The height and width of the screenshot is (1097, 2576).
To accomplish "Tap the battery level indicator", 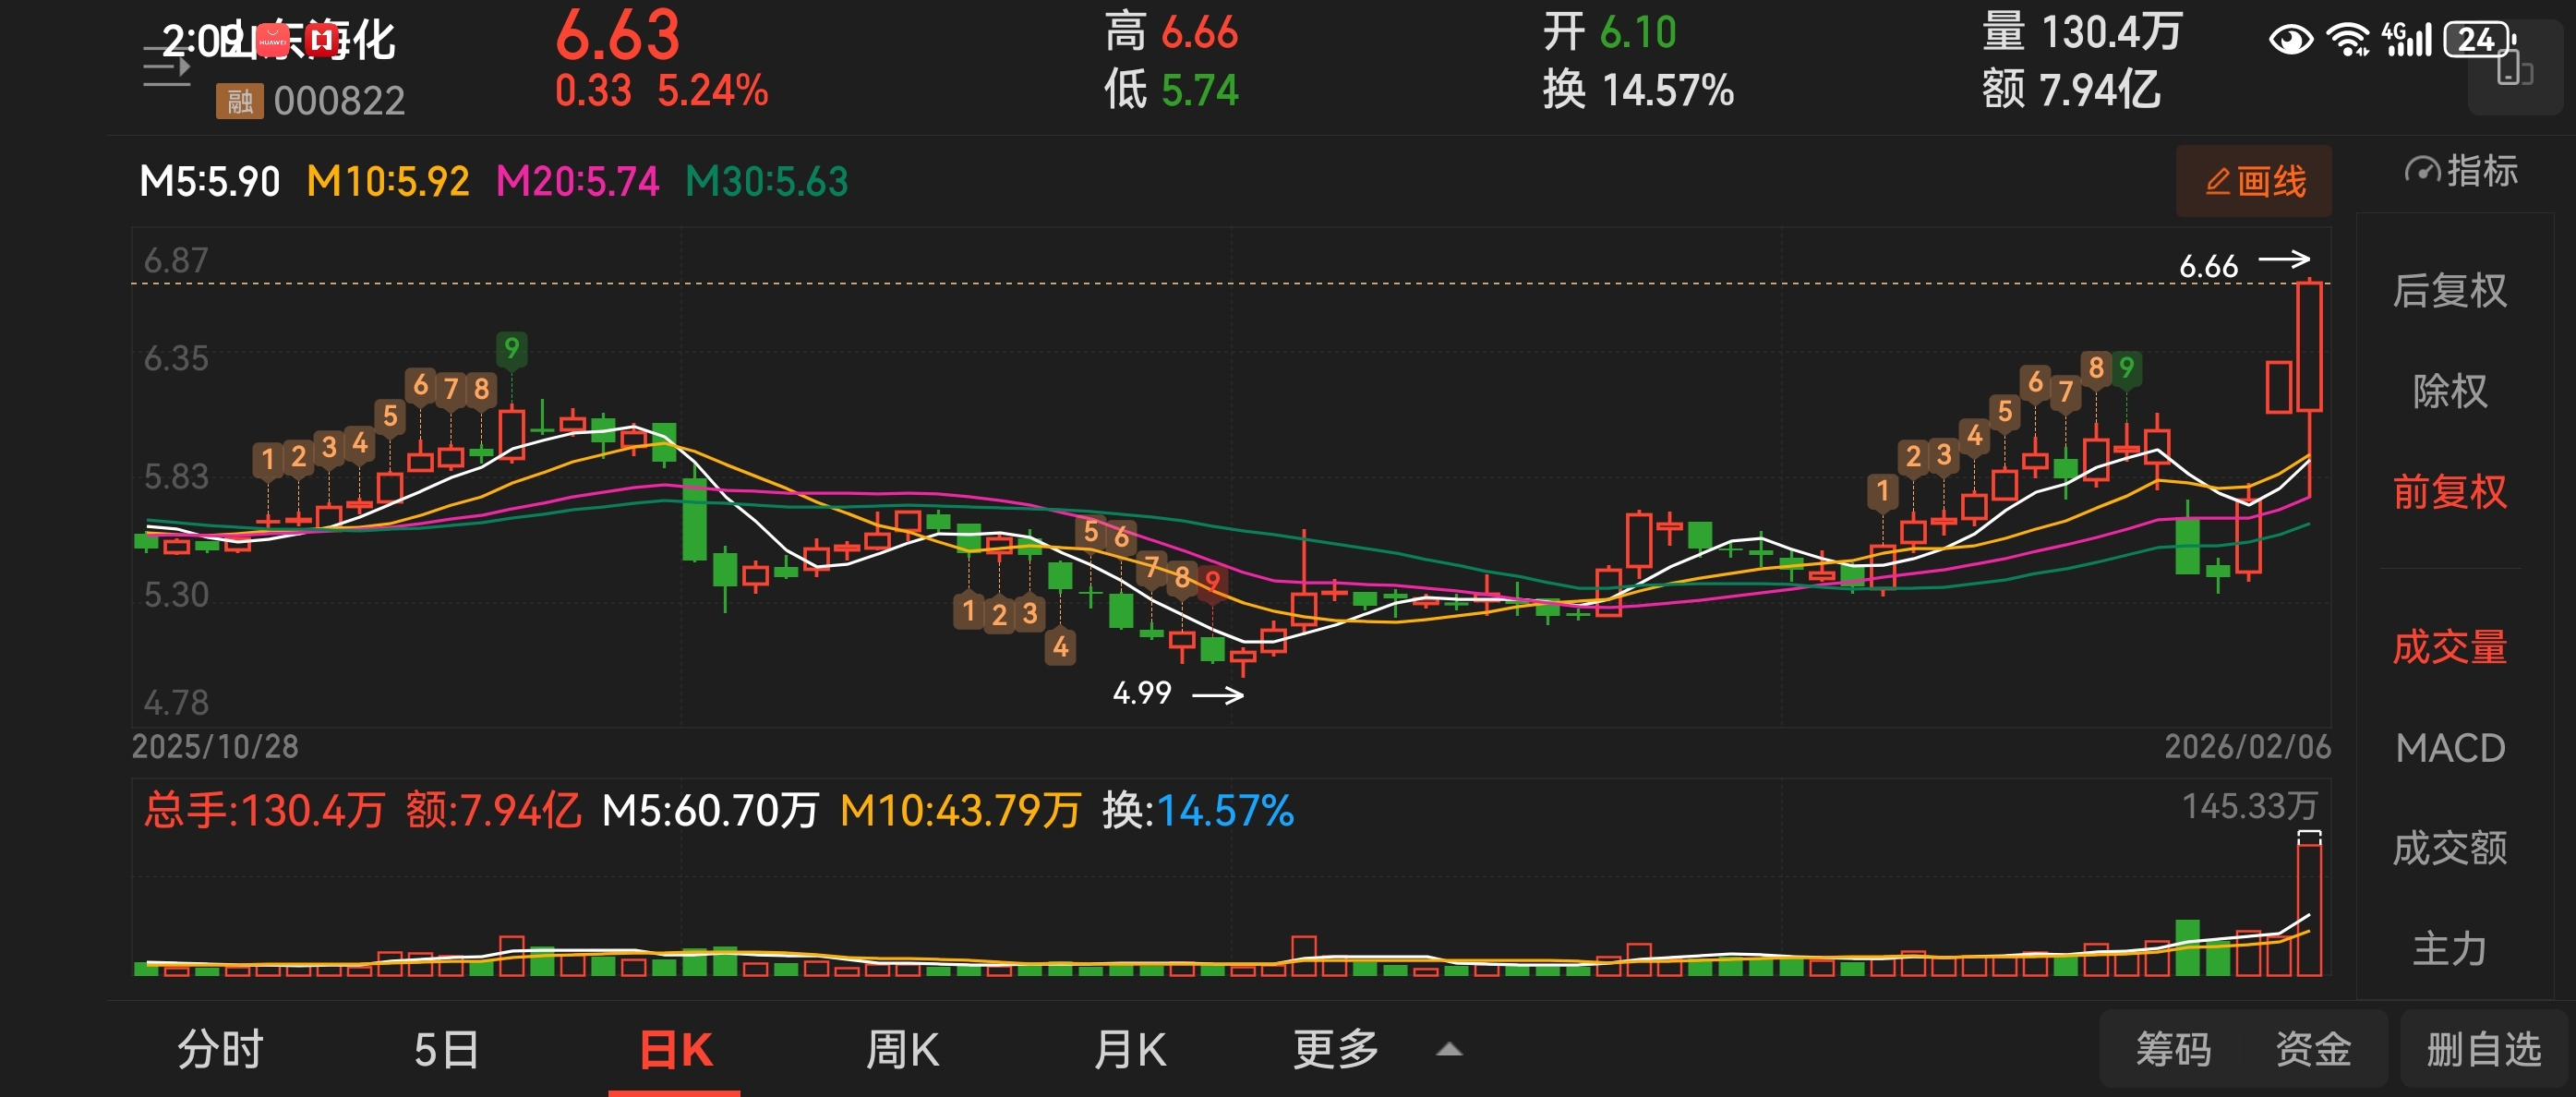I will click(x=2478, y=40).
